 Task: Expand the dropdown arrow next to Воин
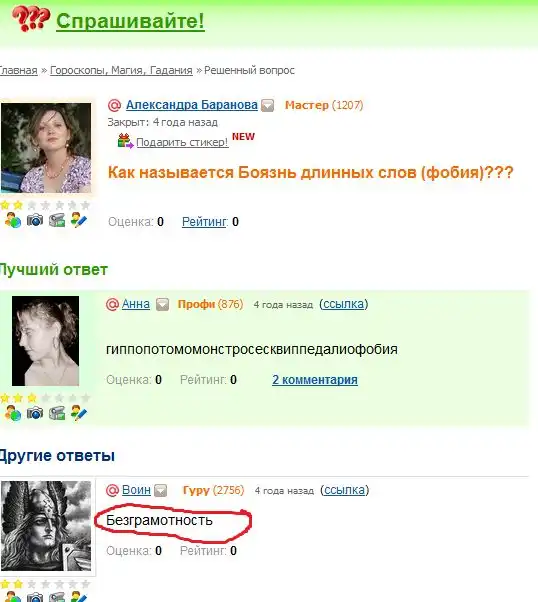point(161,491)
